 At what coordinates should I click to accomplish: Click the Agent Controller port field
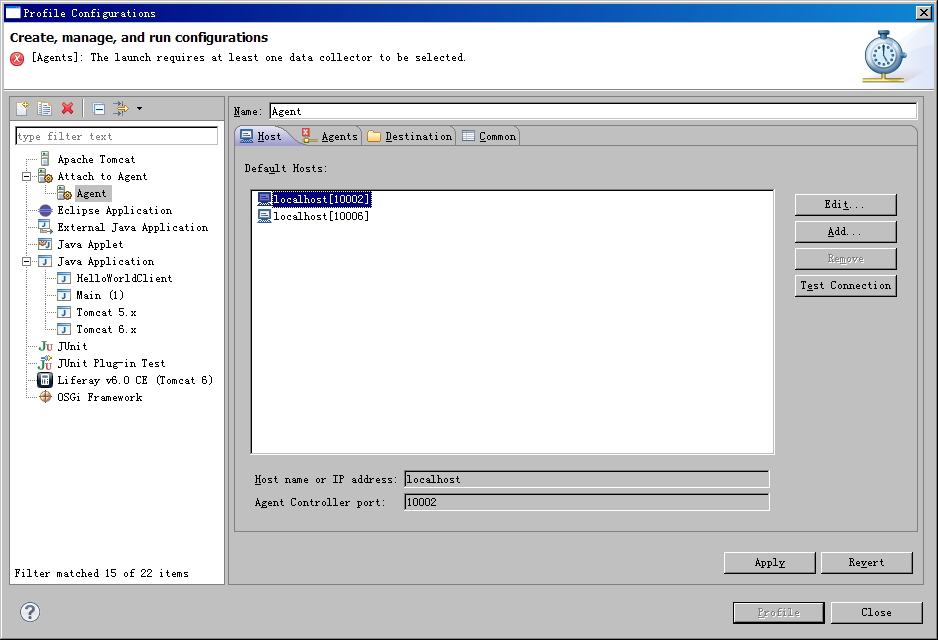(587, 502)
